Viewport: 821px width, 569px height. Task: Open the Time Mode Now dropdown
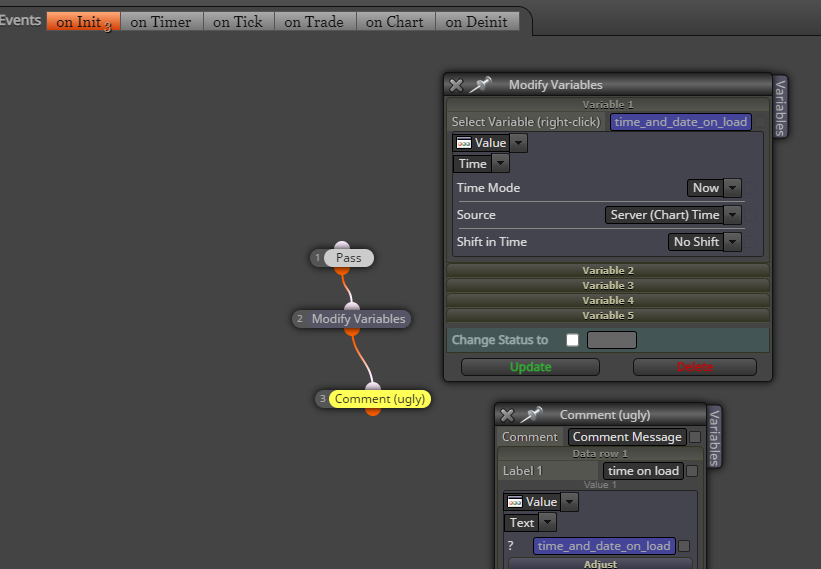[x=733, y=188]
